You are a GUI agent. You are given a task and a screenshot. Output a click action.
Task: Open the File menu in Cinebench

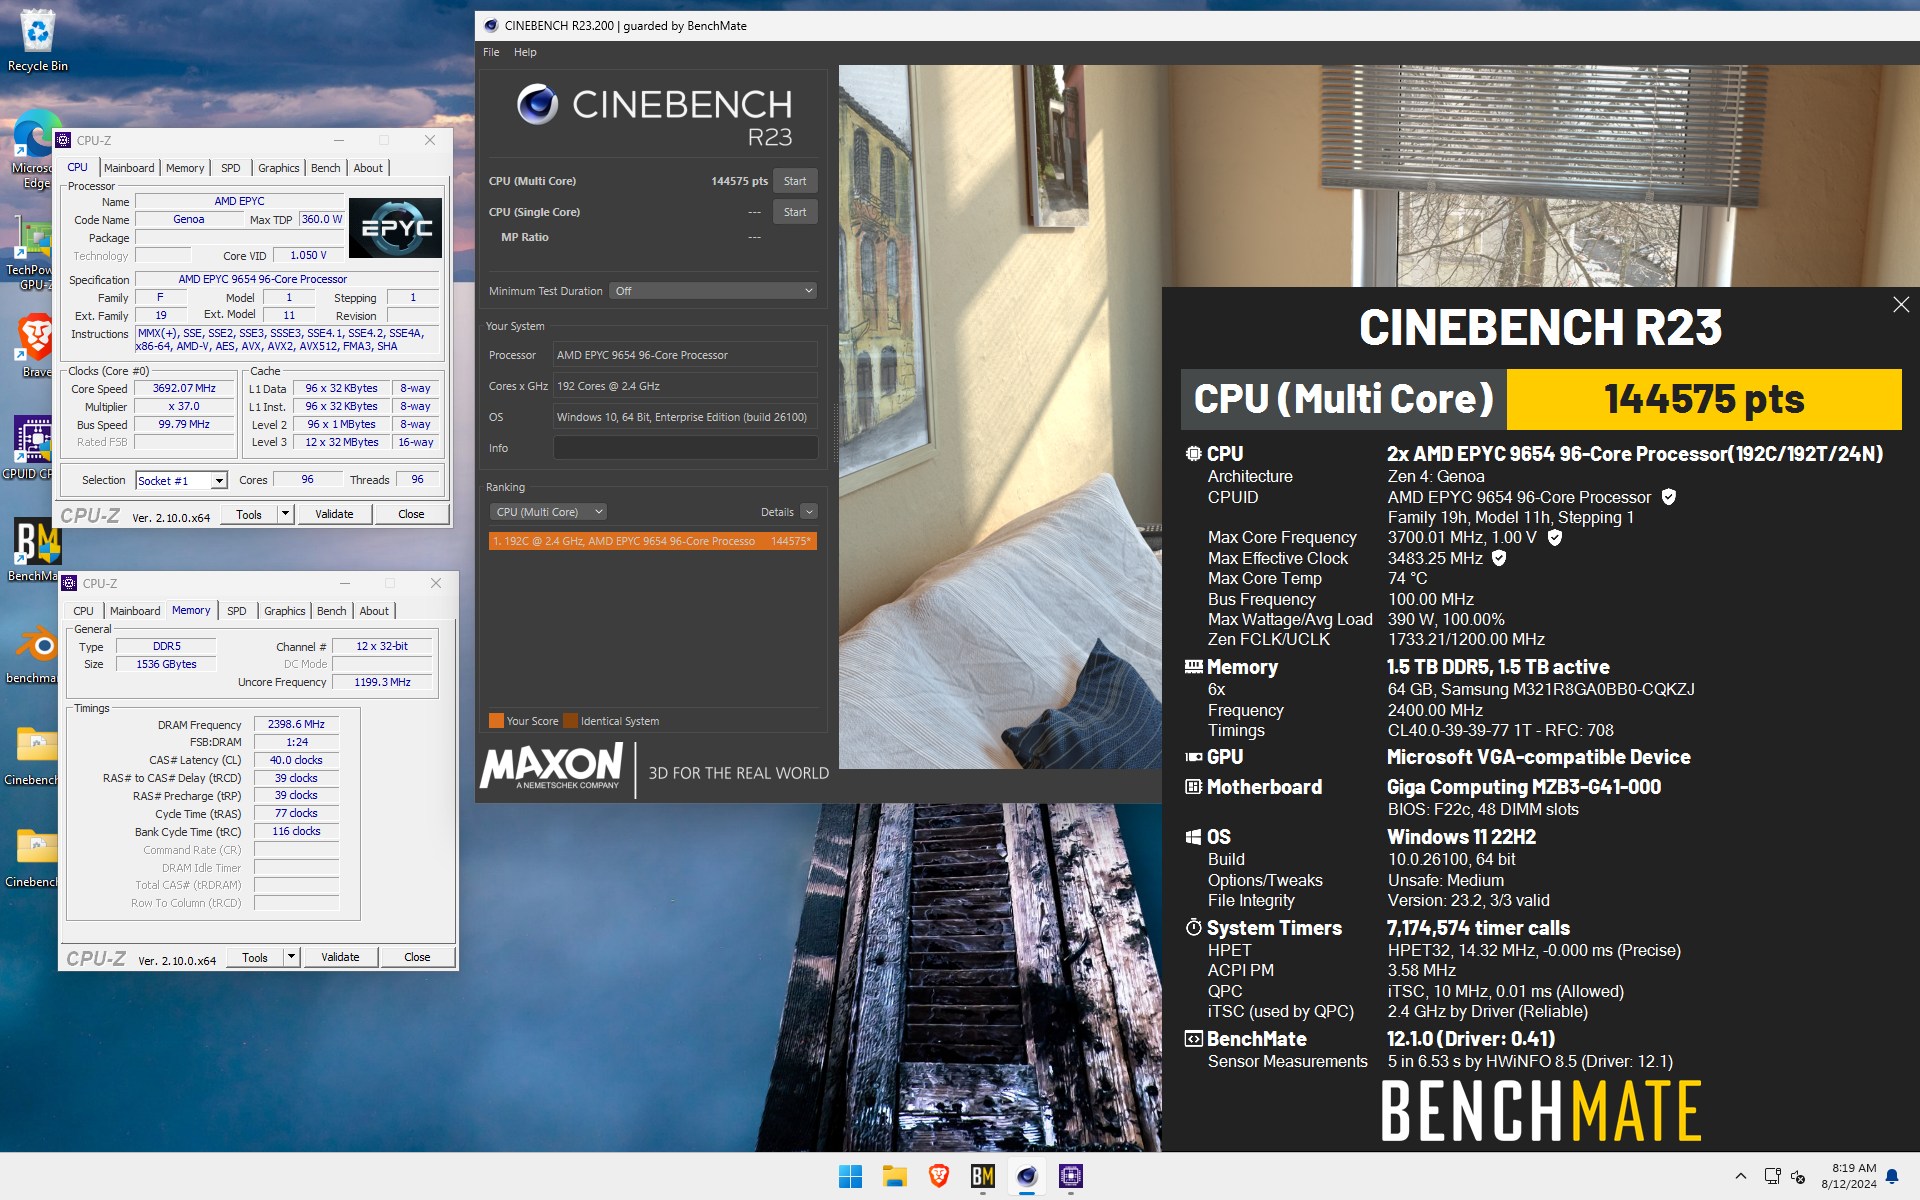[491, 52]
